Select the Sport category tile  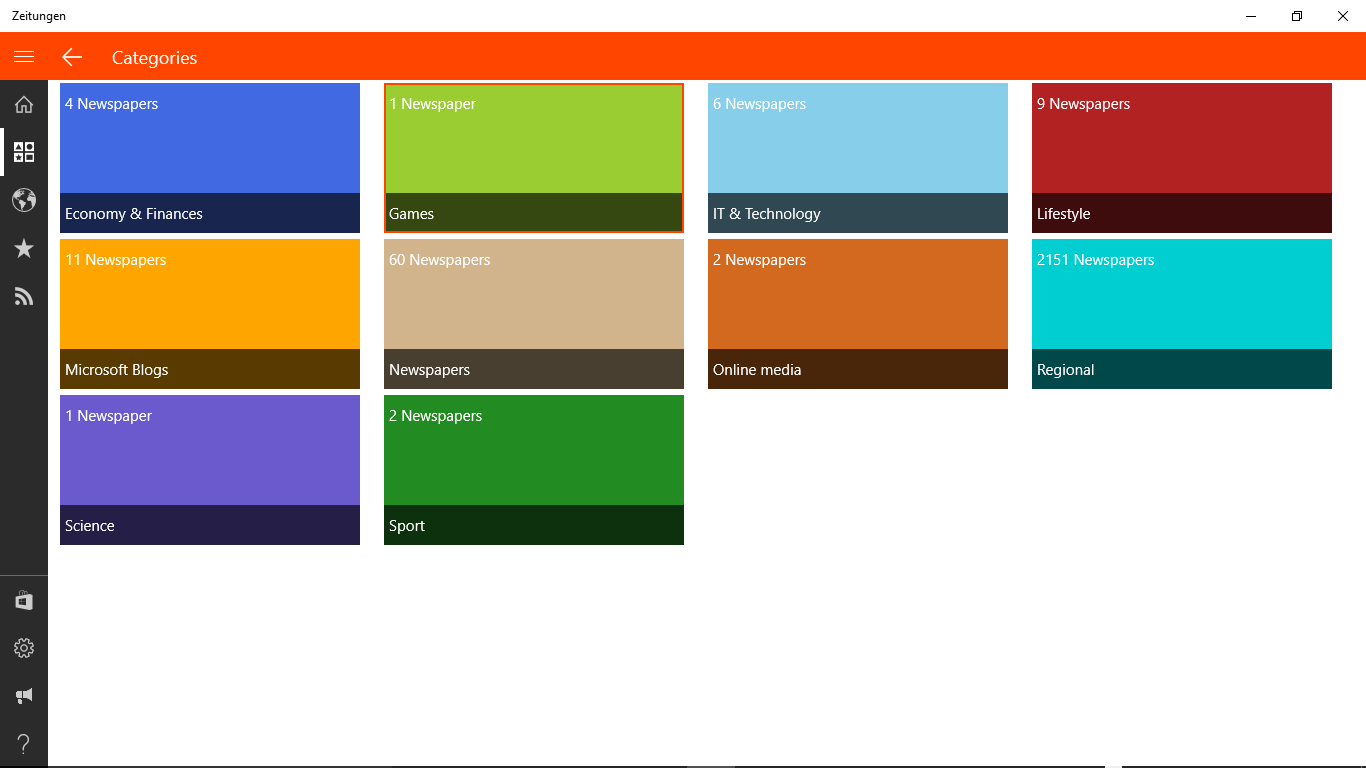(x=533, y=469)
